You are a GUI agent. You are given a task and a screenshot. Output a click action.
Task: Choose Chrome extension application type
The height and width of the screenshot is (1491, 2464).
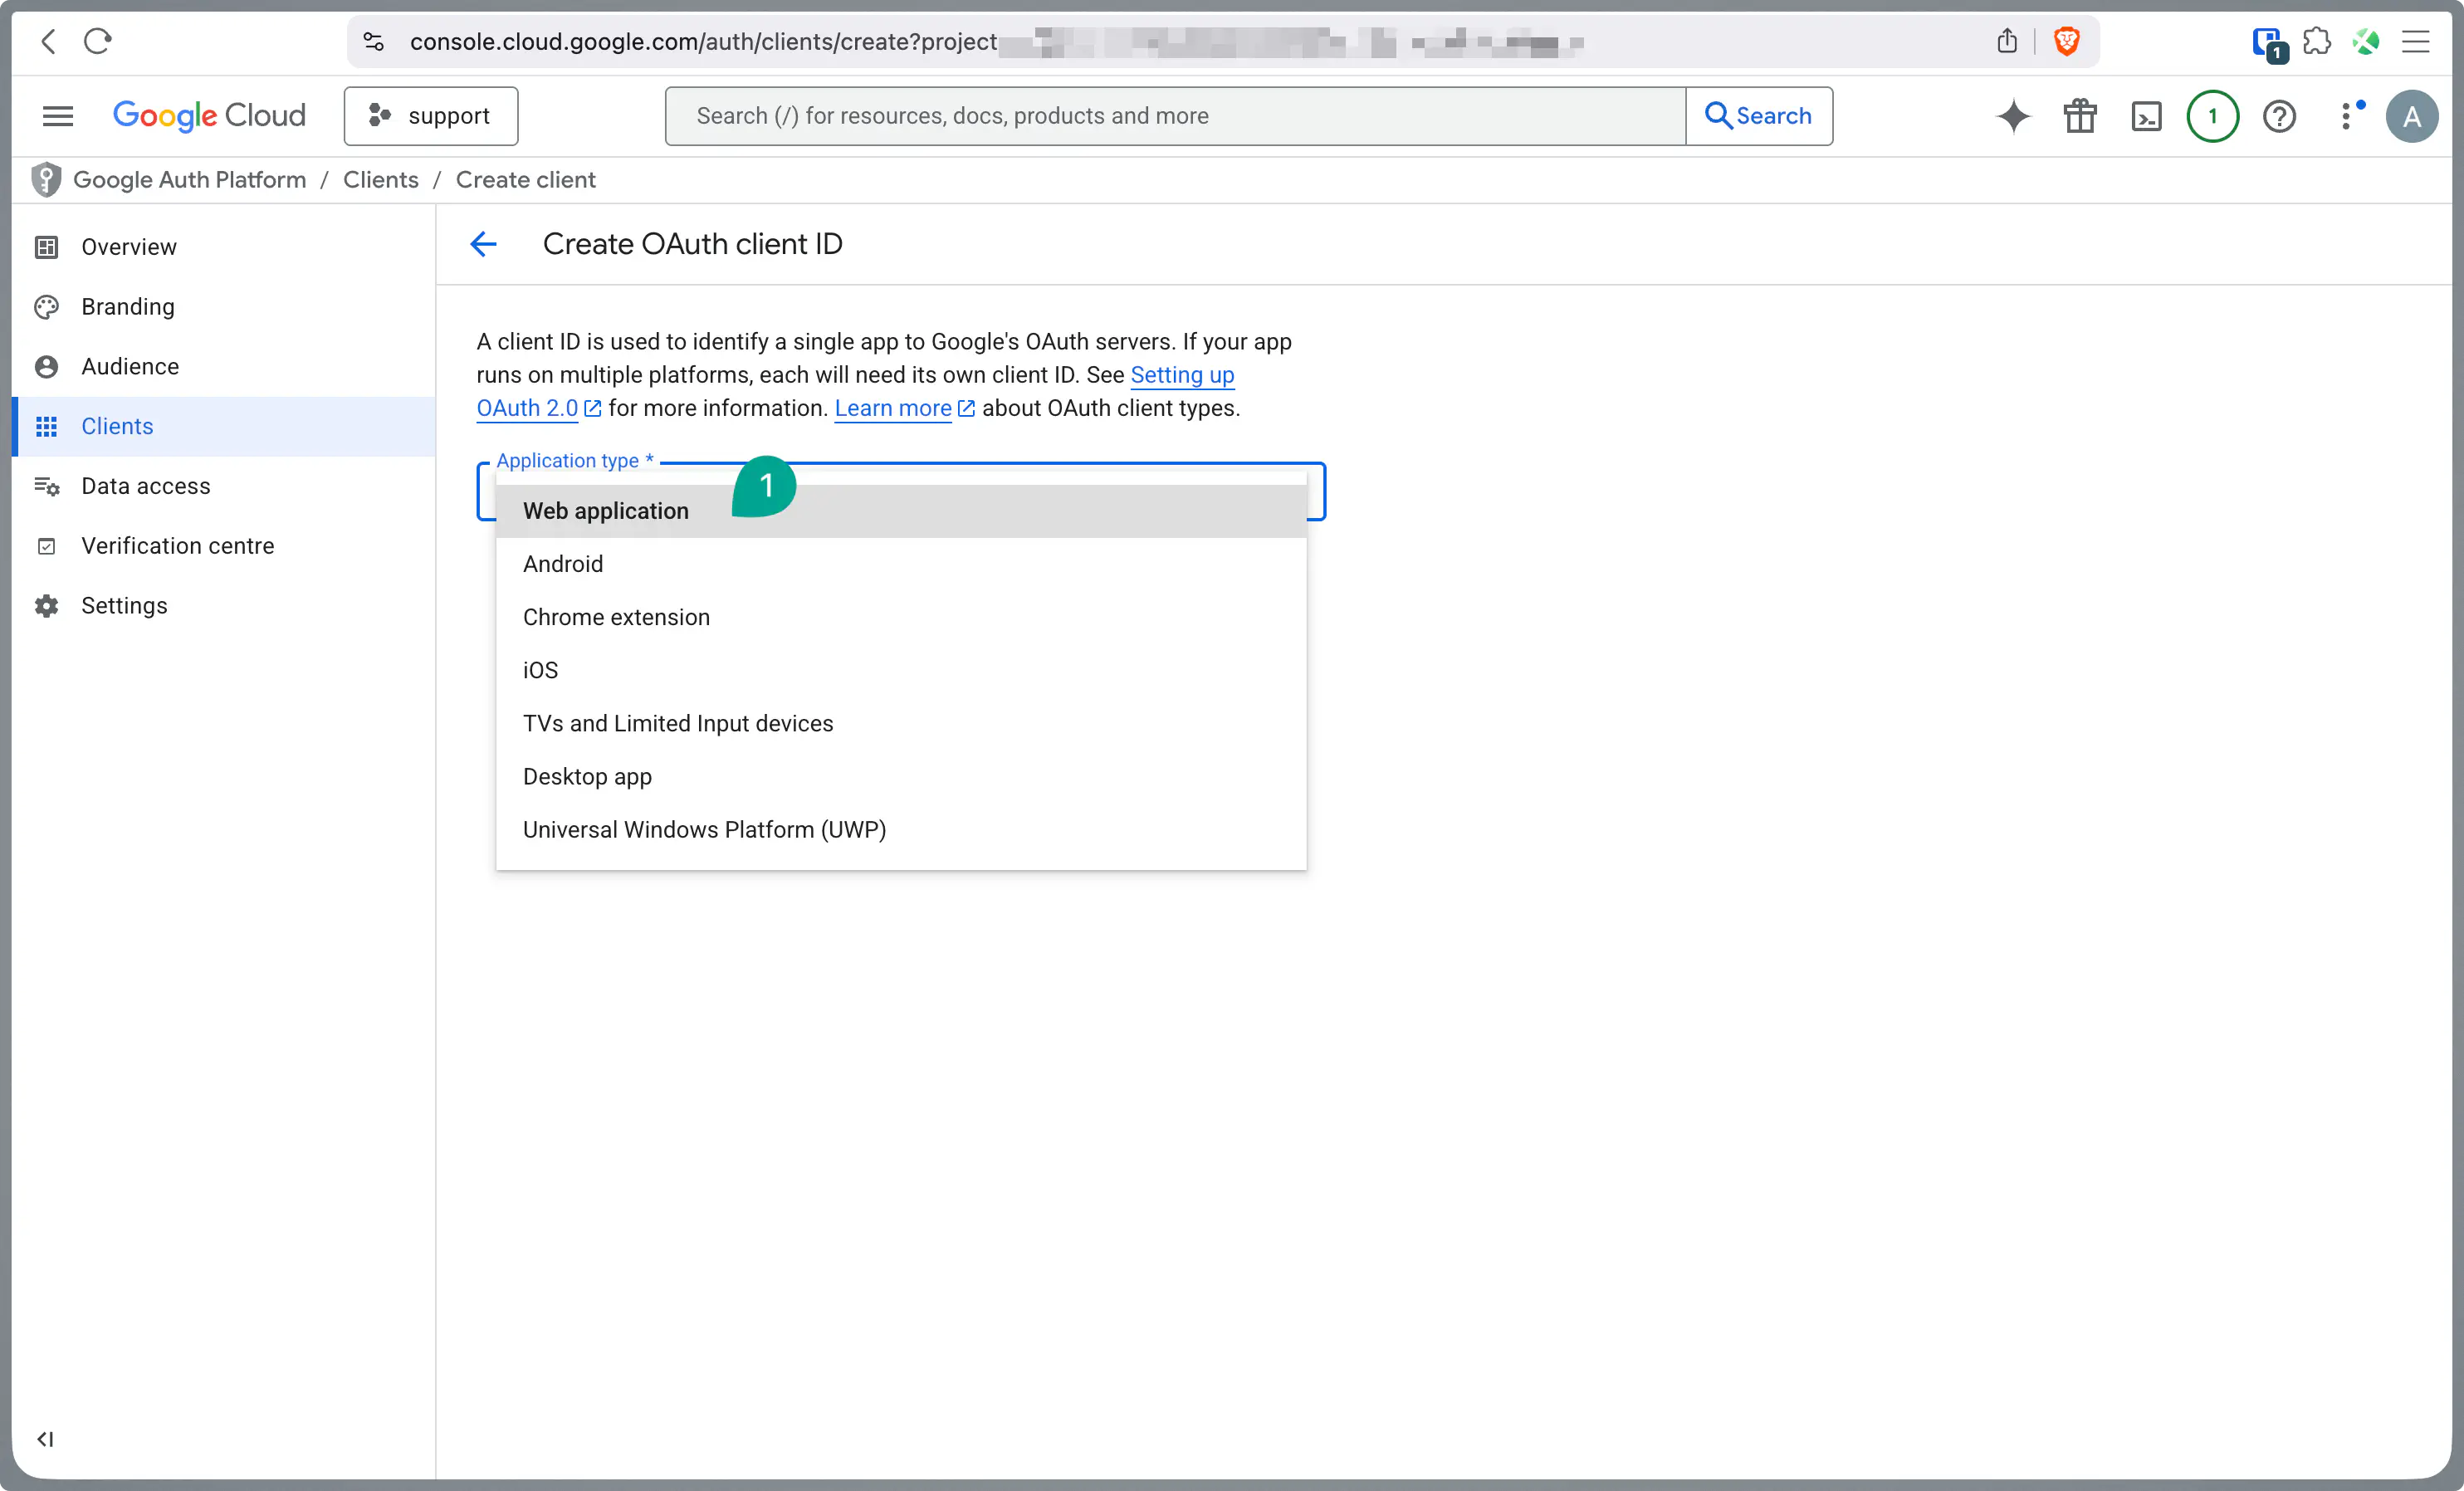tap(616, 617)
